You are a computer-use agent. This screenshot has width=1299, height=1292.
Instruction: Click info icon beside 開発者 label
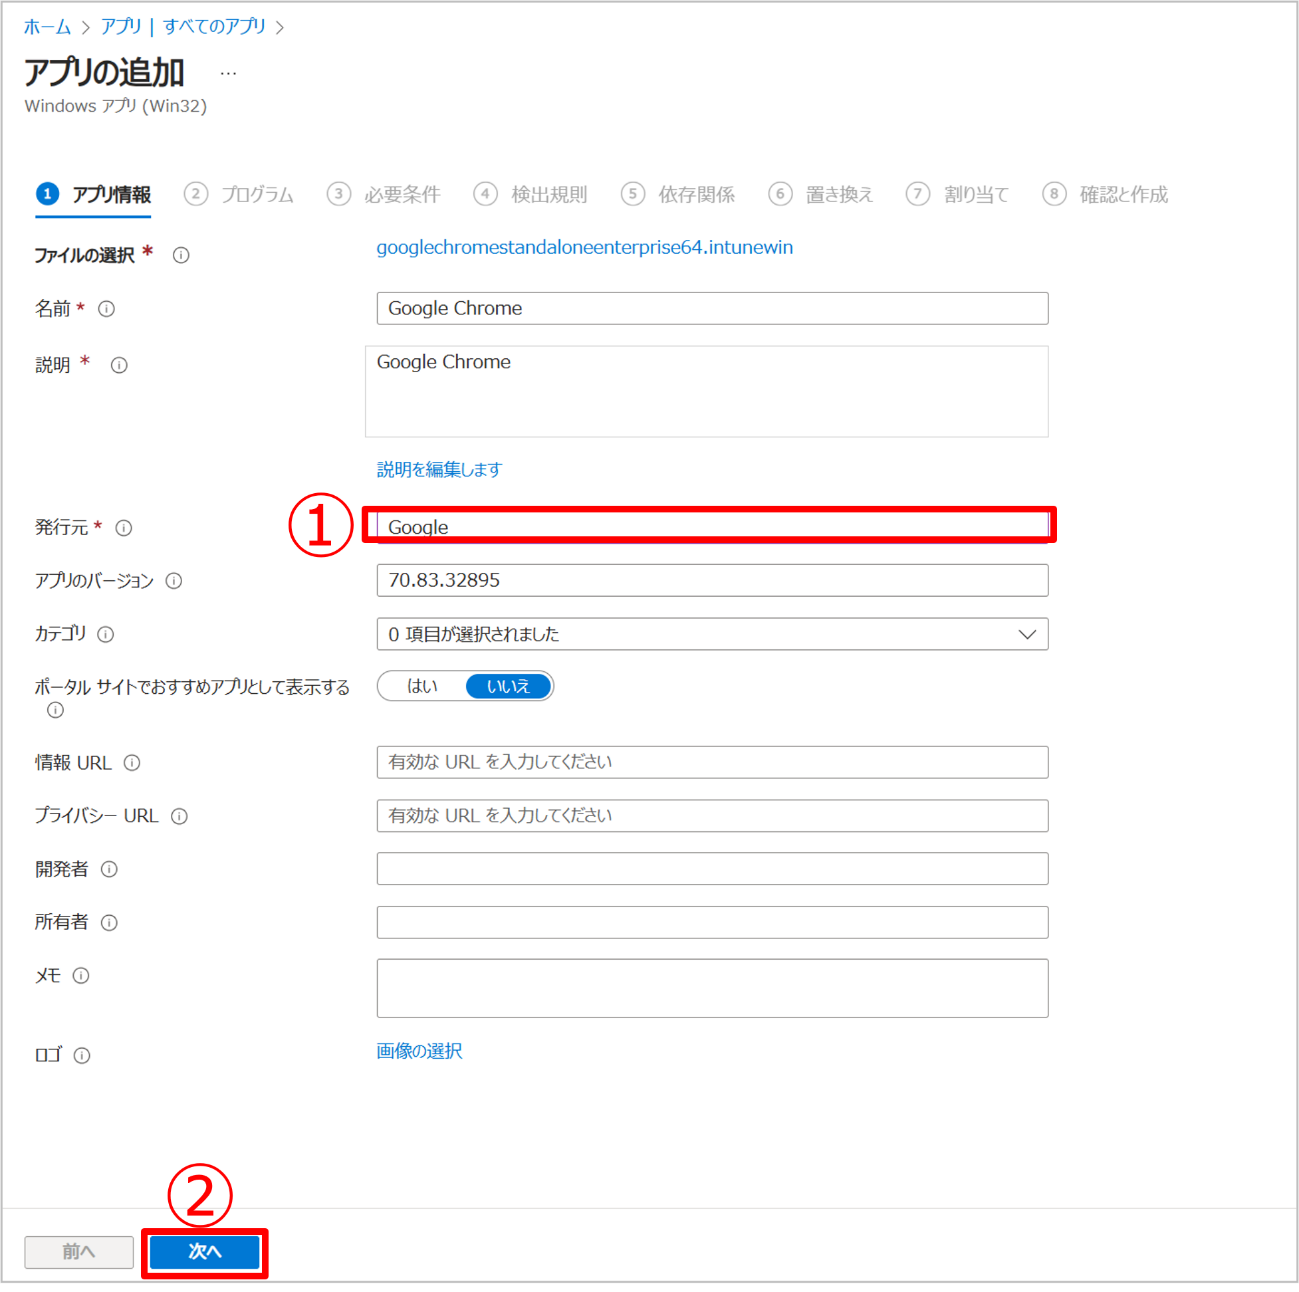click(x=109, y=869)
